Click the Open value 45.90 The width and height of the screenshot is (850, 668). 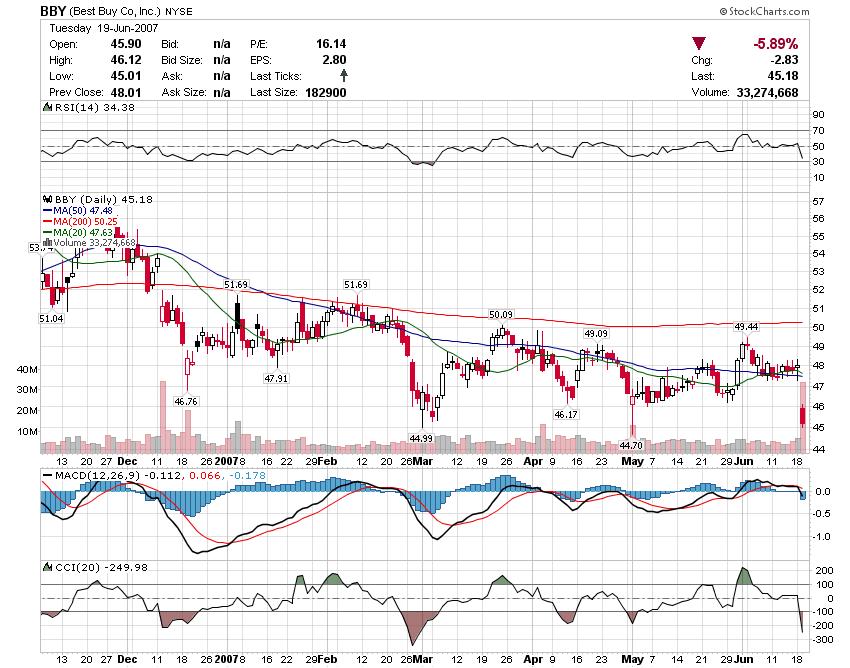point(126,44)
